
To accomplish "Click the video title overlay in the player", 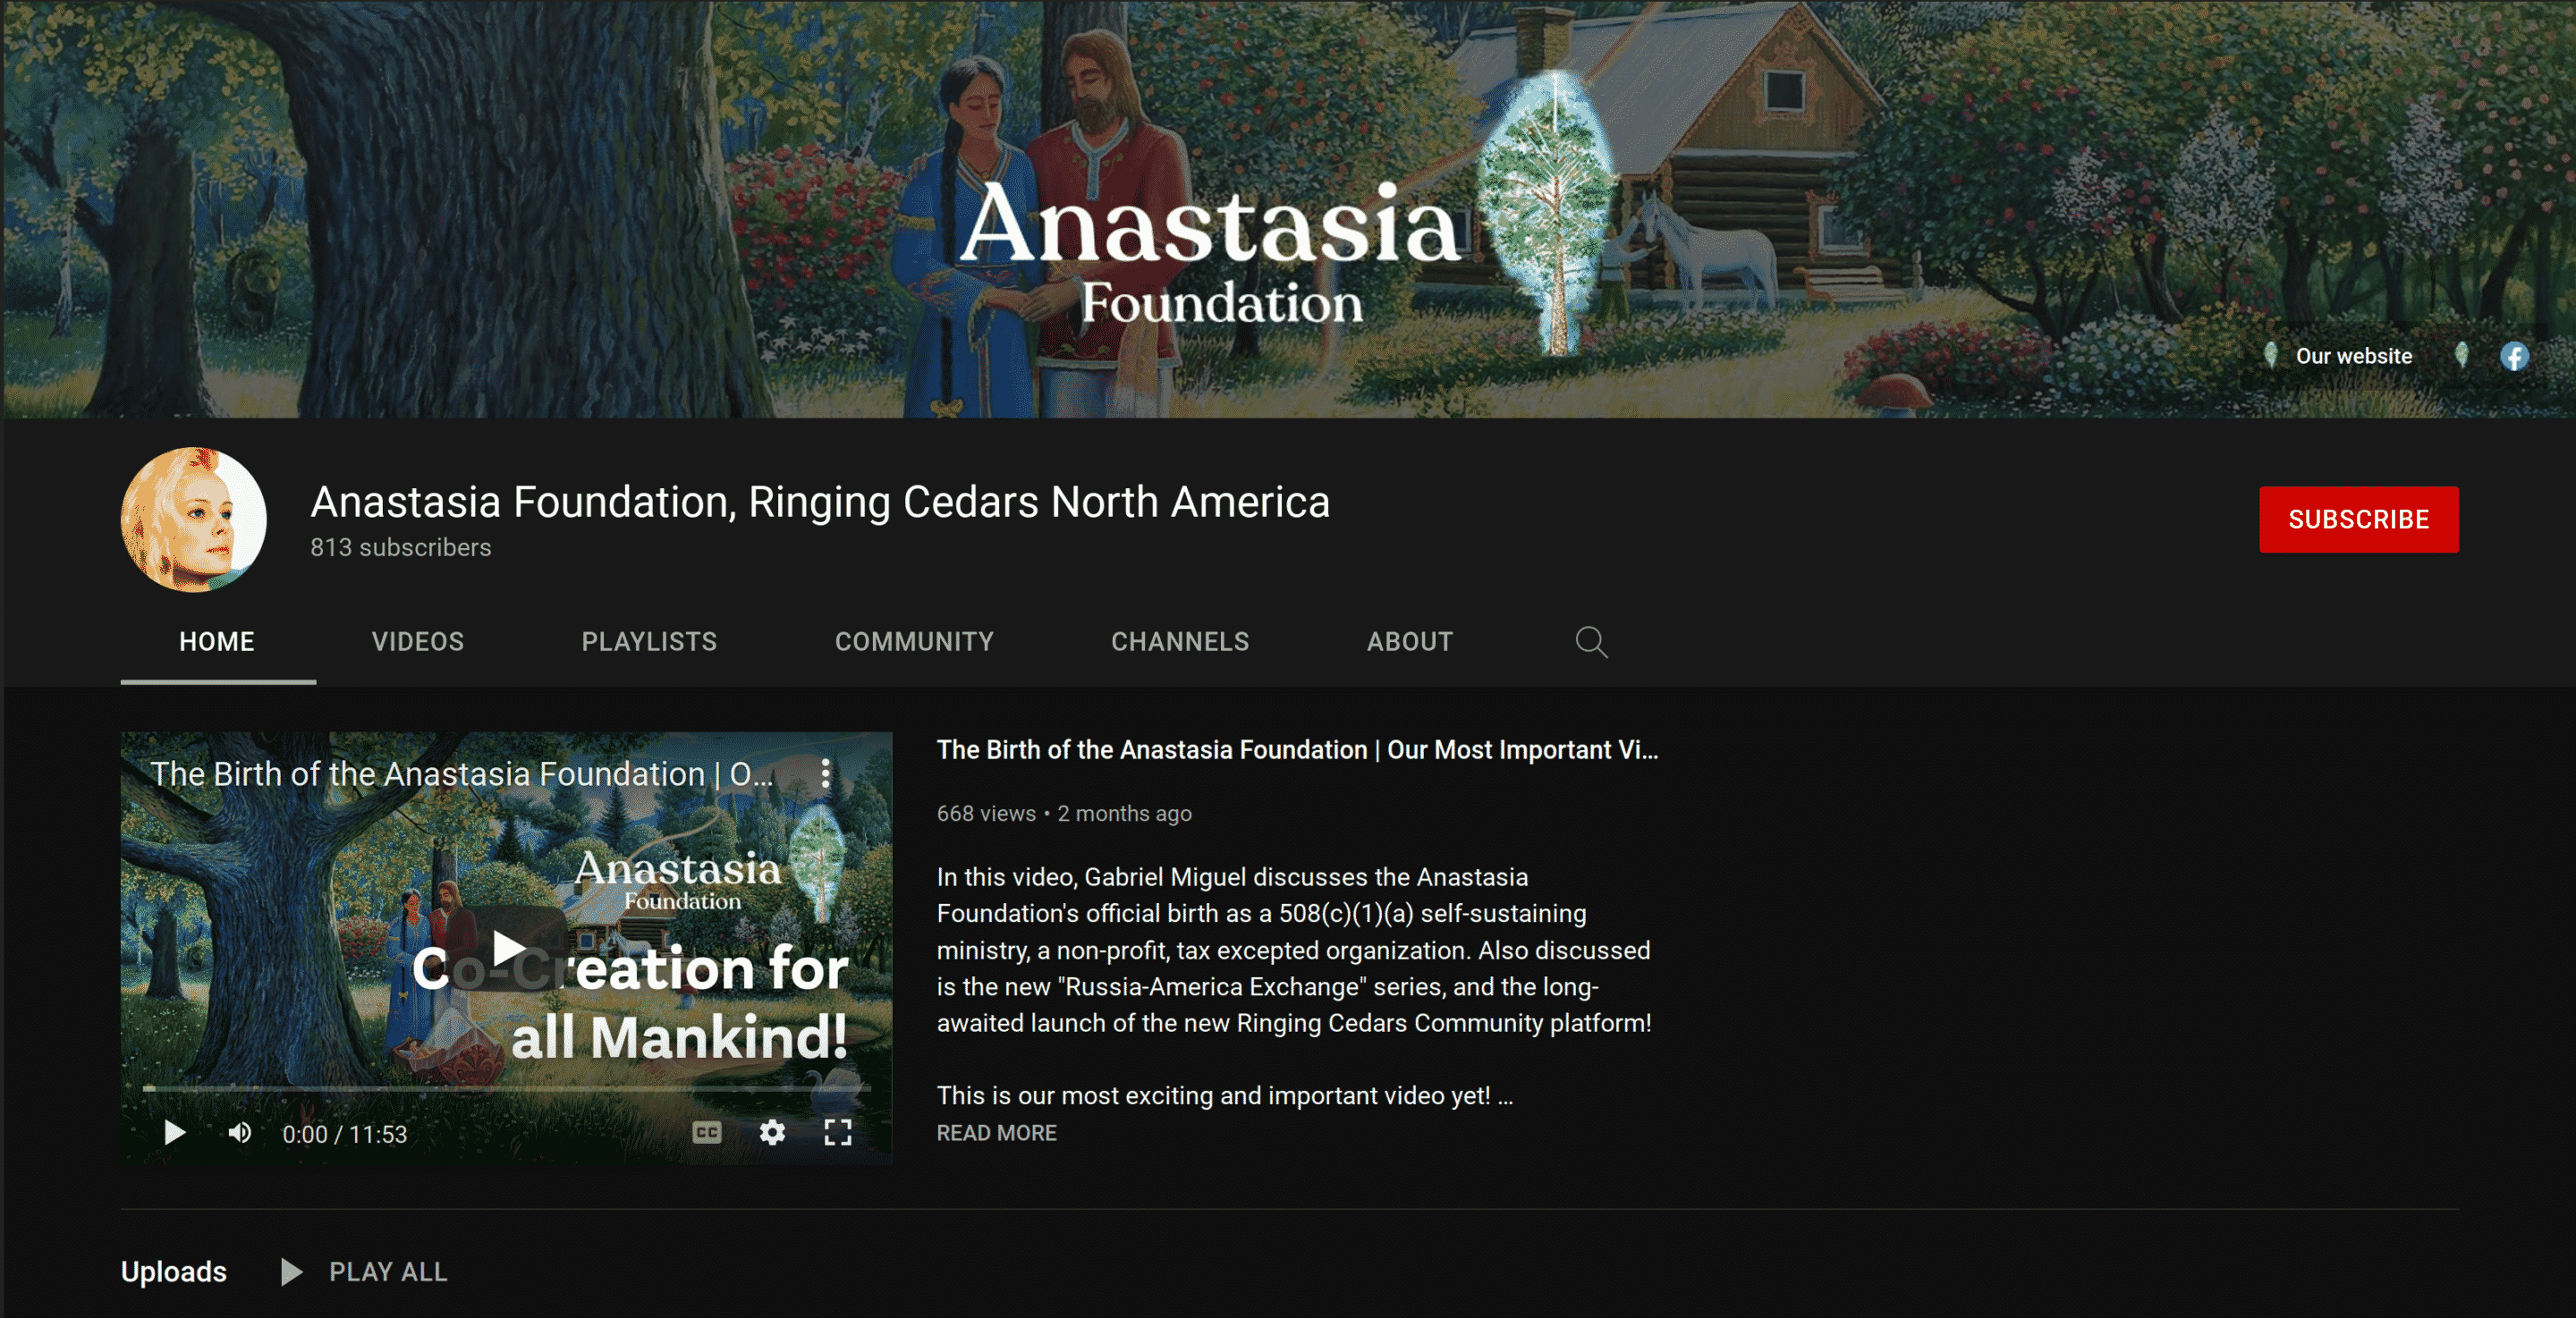I will click(x=462, y=774).
